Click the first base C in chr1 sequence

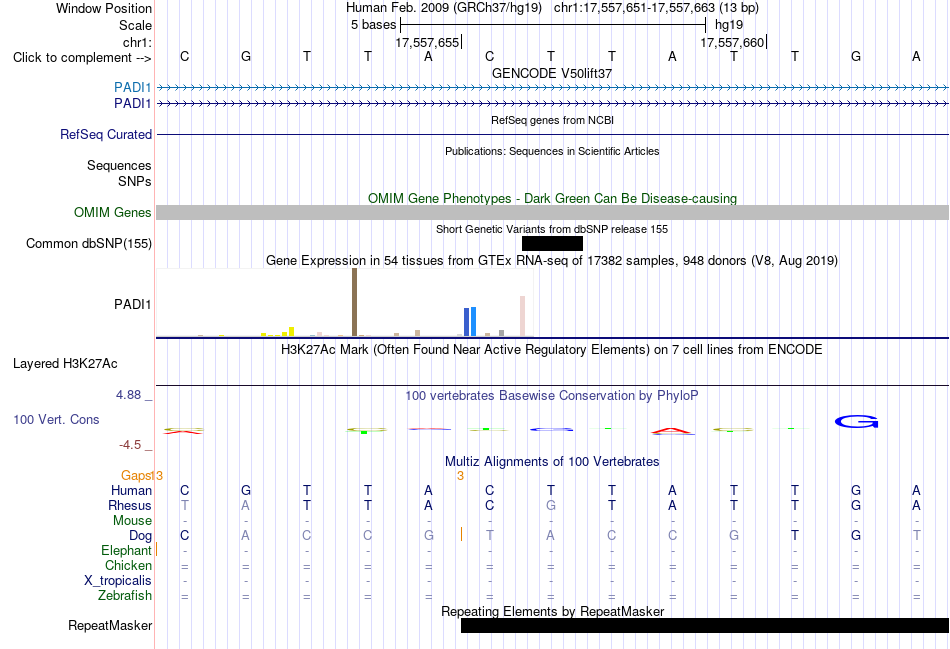click(185, 56)
